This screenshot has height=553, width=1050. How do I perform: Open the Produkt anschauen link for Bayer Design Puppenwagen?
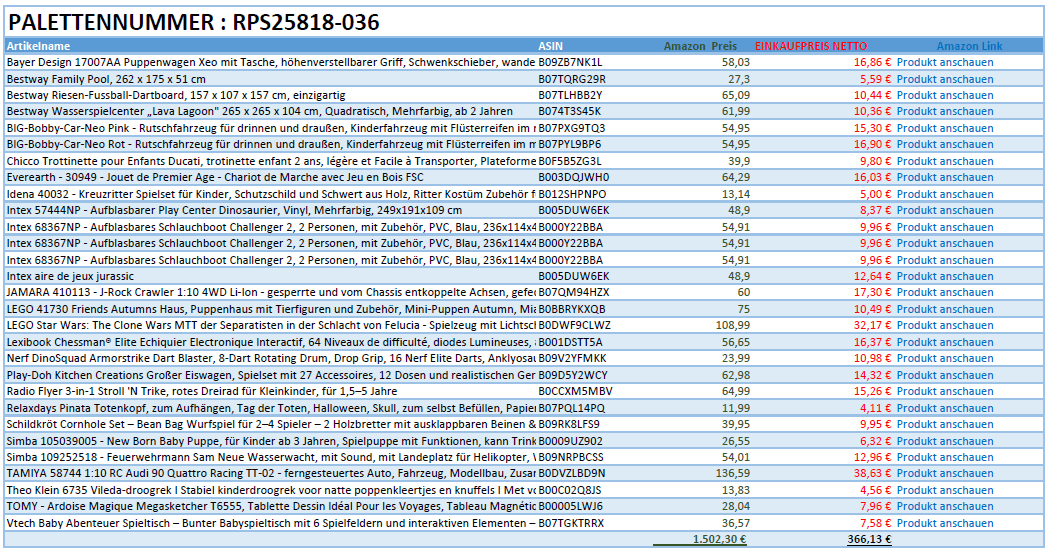click(944, 62)
